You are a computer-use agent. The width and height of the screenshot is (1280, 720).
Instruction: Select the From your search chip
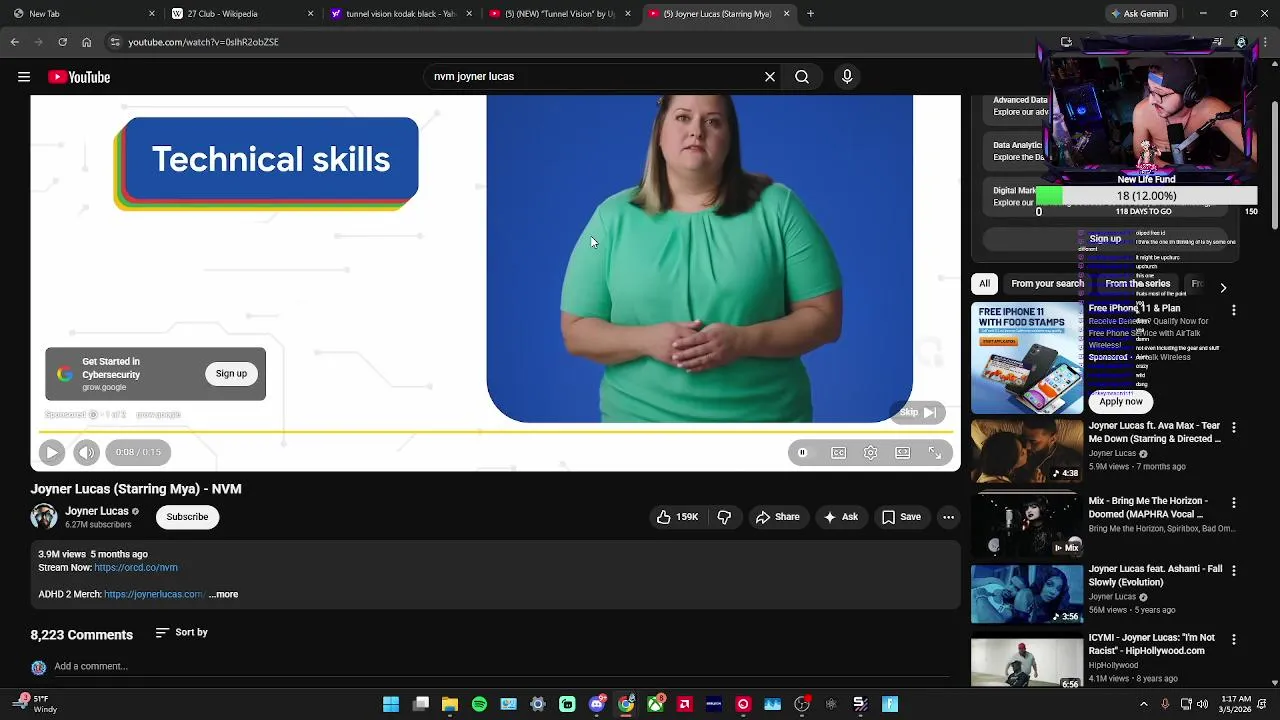[1047, 284]
